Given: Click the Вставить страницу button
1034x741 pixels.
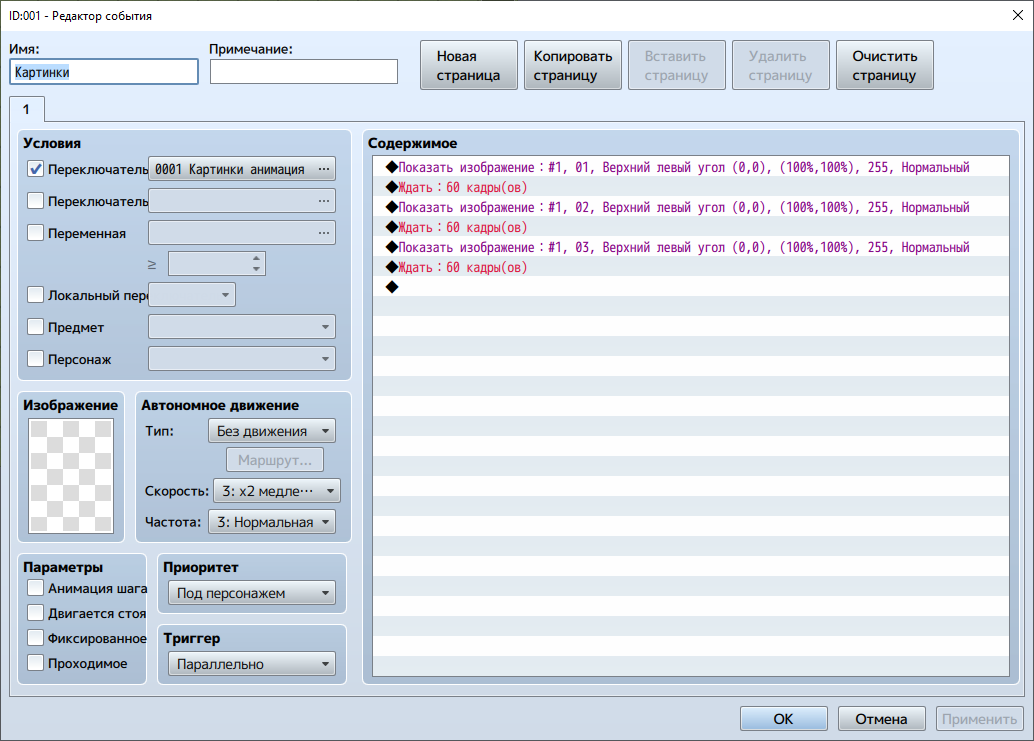Looking at the screenshot, I should [x=677, y=65].
